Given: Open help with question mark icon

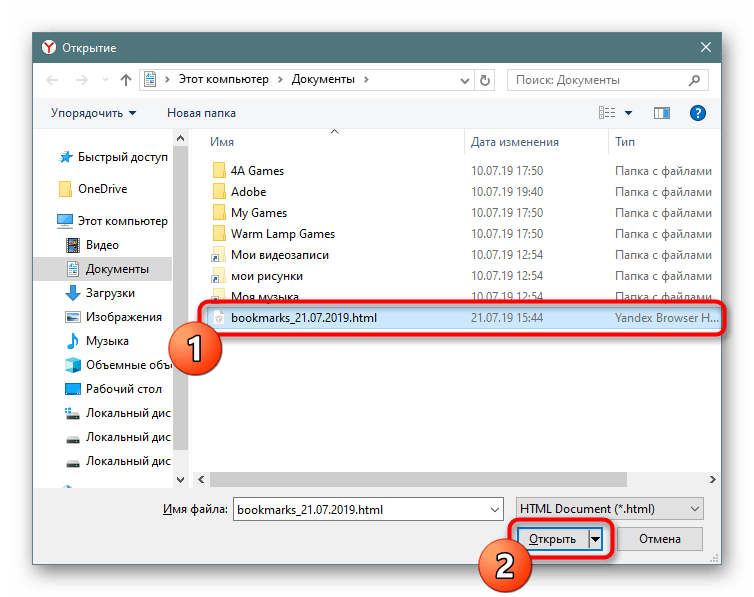Looking at the screenshot, I should click(697, 113).
